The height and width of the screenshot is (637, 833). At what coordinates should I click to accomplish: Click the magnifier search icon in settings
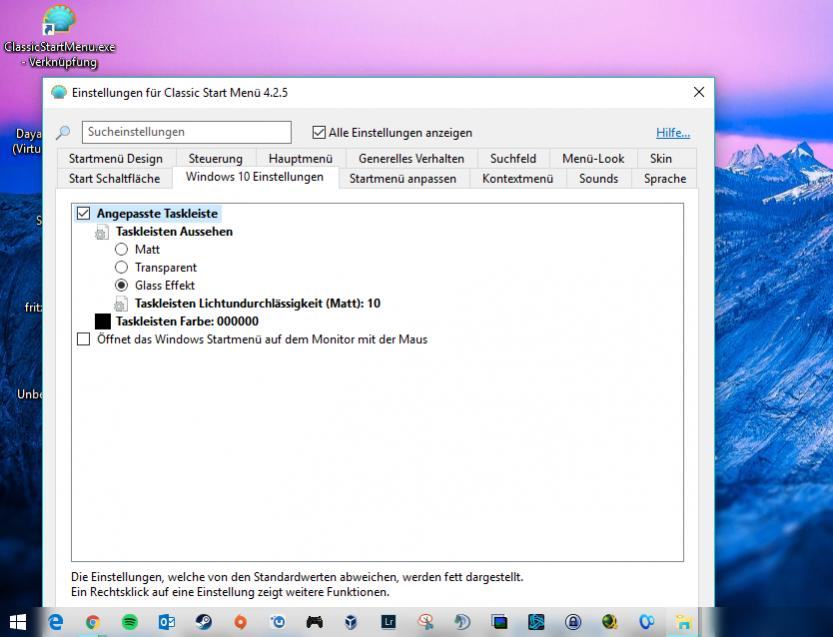[x=63, y=132]
